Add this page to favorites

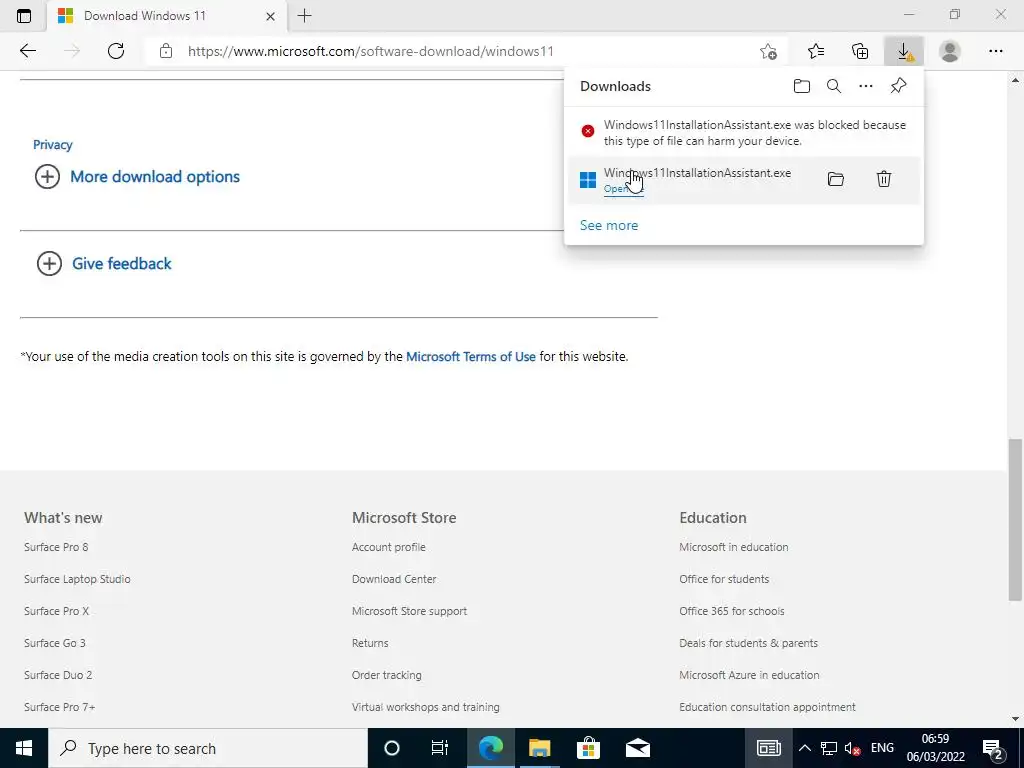click(769, 51)
